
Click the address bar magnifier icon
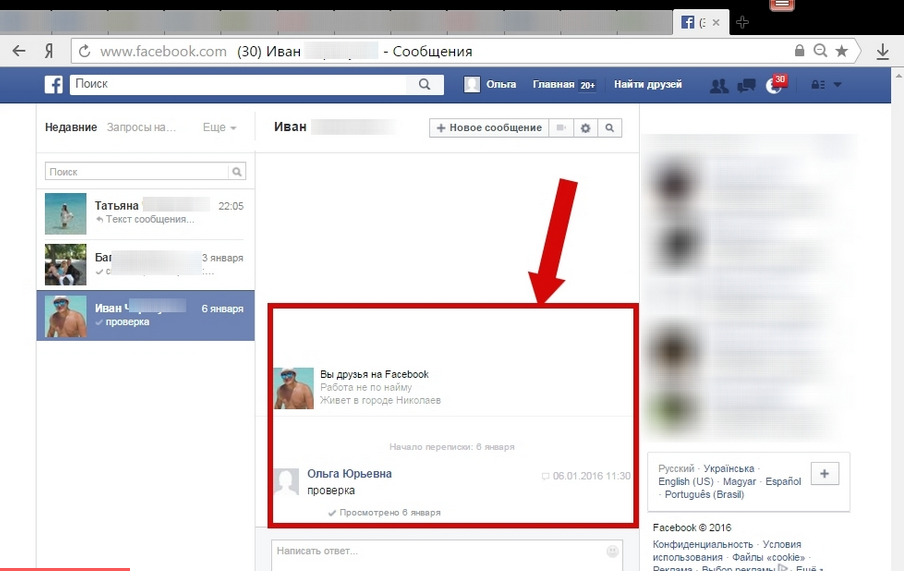820,51
